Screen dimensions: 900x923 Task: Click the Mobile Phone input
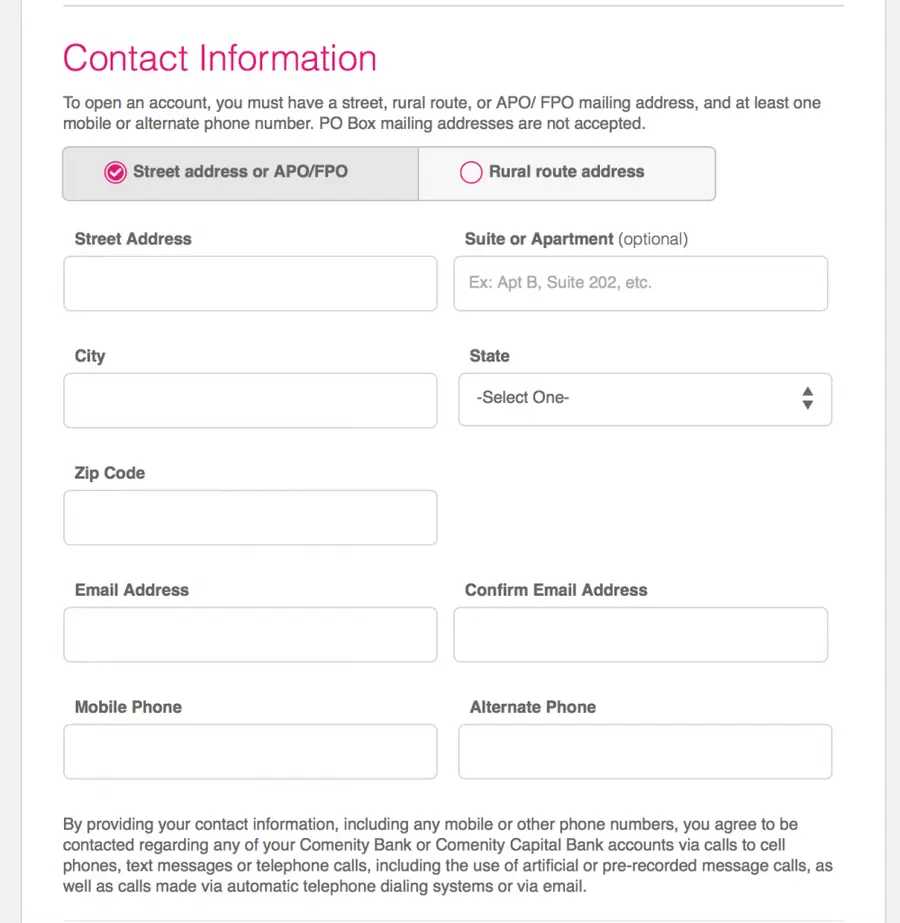click(250, 751)
